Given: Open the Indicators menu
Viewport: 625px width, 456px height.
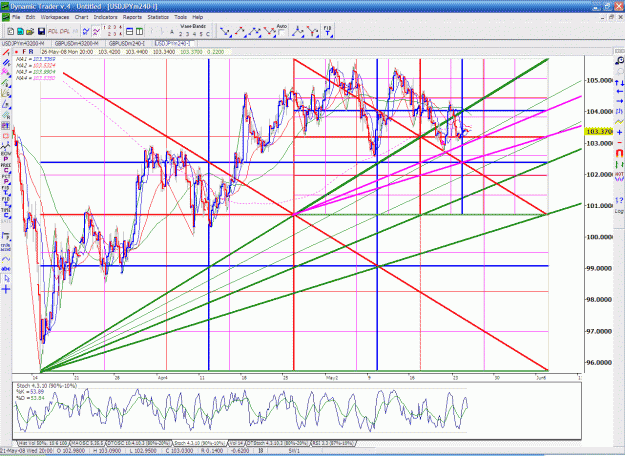Looking at the screenshot, I should click(x=105, y=17).
